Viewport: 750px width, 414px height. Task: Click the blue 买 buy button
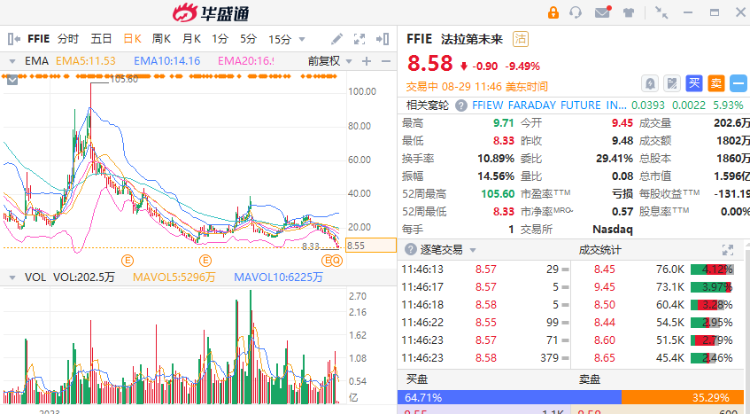(694, 84)
